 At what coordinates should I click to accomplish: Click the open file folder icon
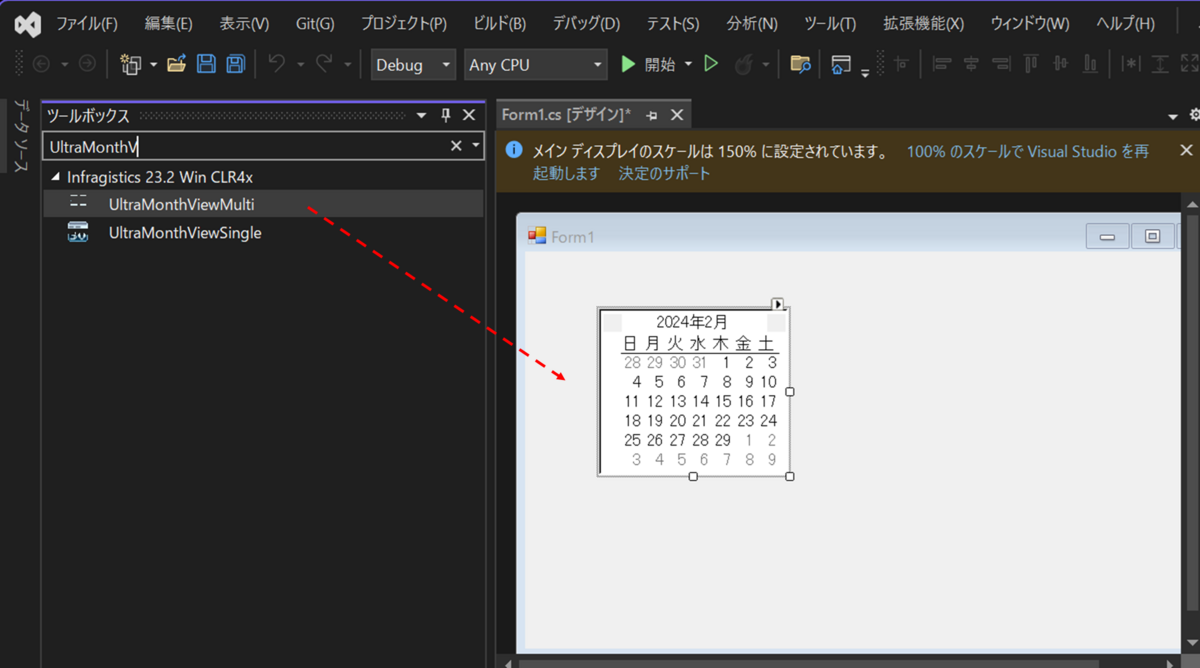tap(177, 64)
